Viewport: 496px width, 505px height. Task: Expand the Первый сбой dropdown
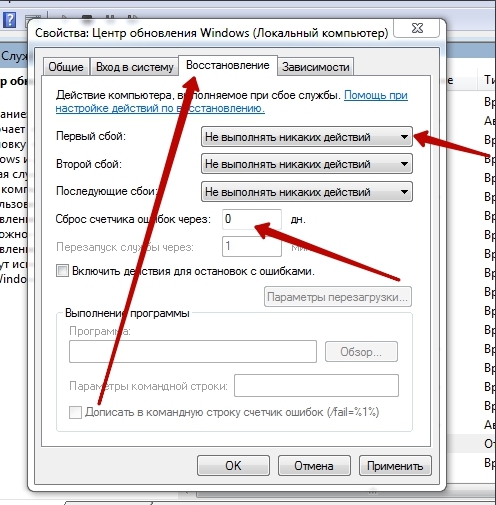(307, 137)
